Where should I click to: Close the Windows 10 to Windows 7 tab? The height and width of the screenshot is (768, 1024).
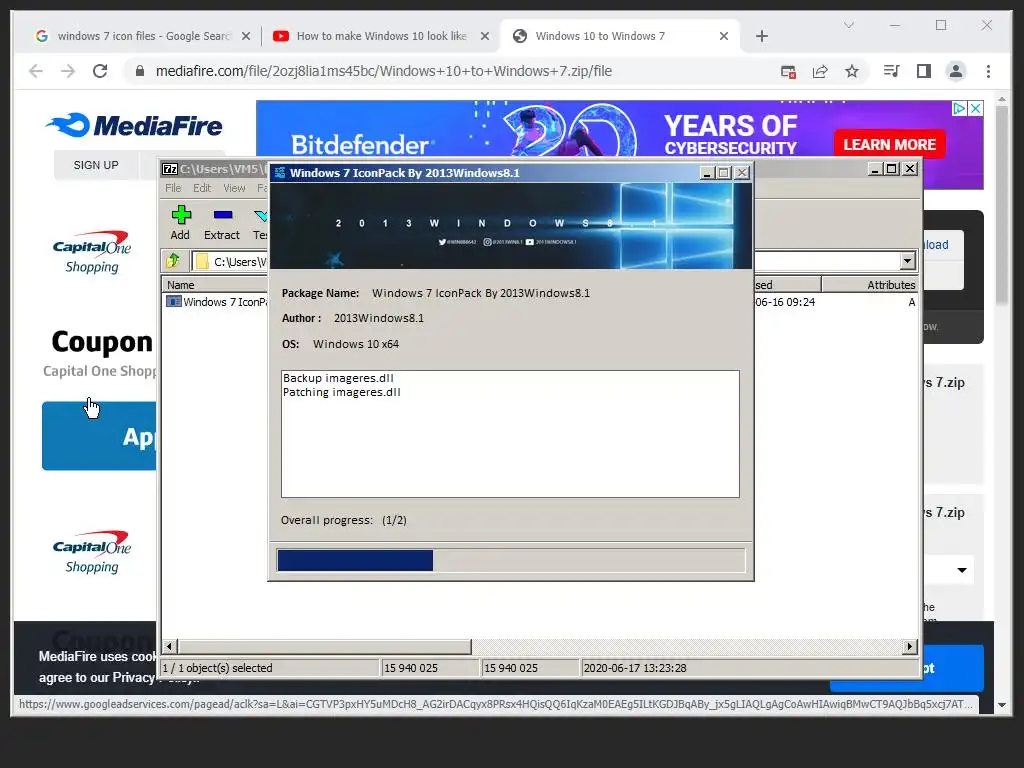tap(724, 36)
